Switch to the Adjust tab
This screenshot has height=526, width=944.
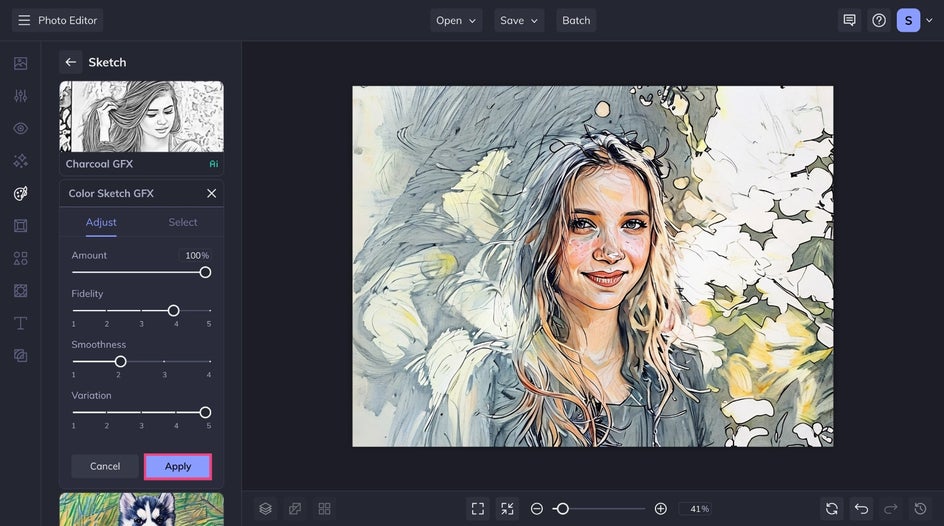(x=101, y=222)
